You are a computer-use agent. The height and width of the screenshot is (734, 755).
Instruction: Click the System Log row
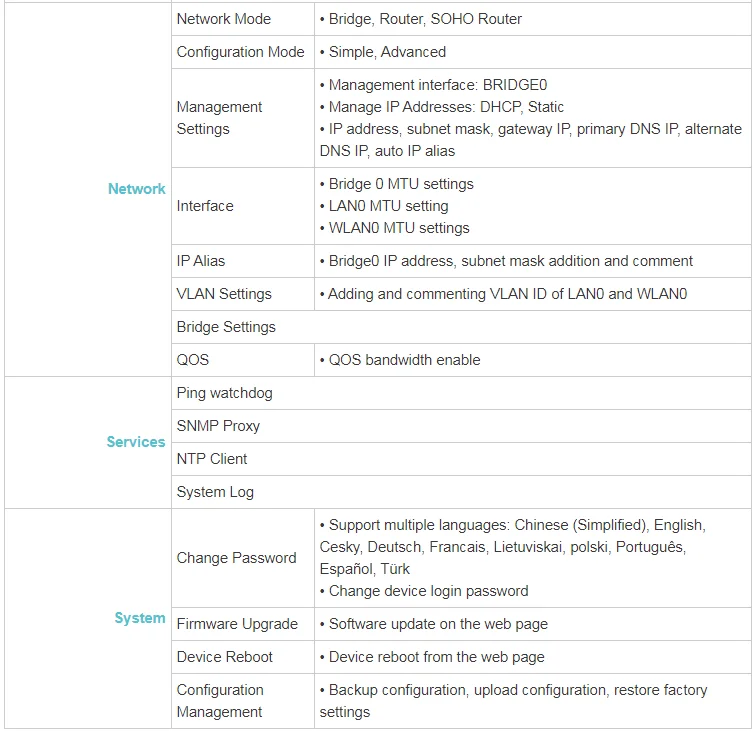(461, 492)
